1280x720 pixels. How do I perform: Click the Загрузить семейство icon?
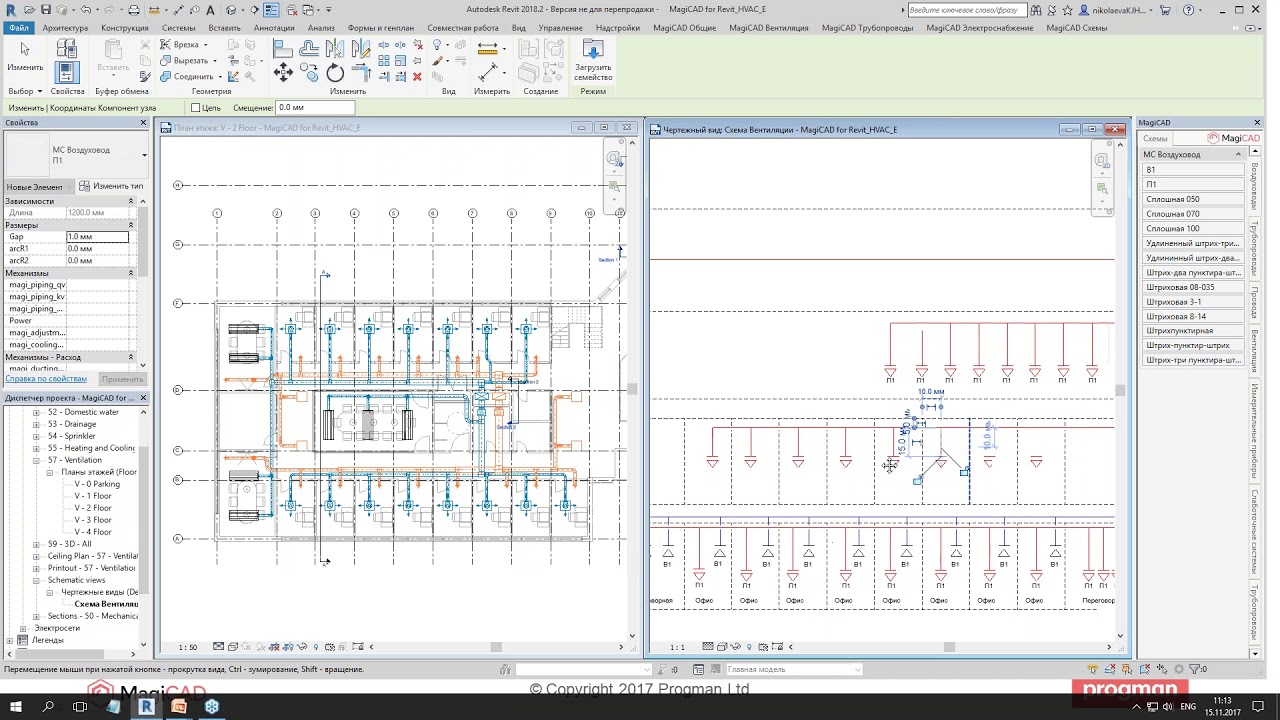593,50
